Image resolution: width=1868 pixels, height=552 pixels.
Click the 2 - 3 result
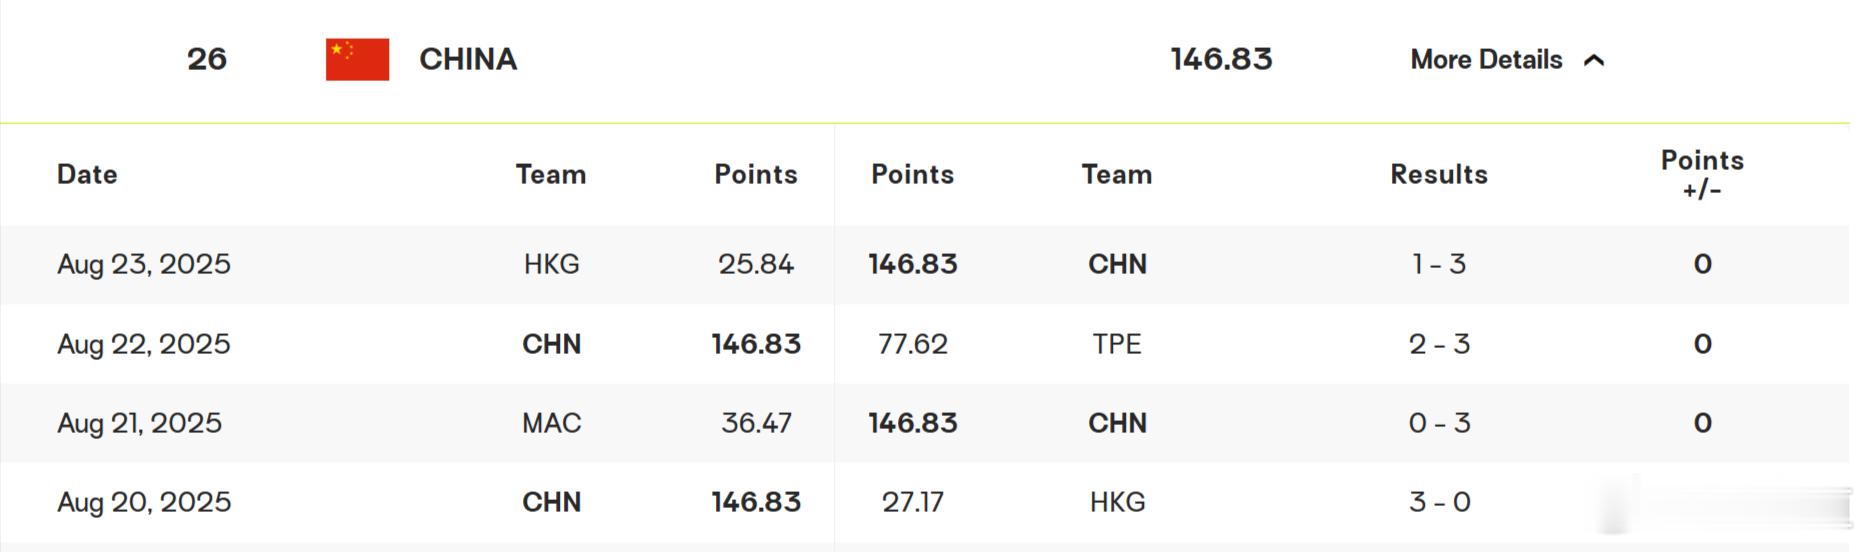[x=1439, y=344]
